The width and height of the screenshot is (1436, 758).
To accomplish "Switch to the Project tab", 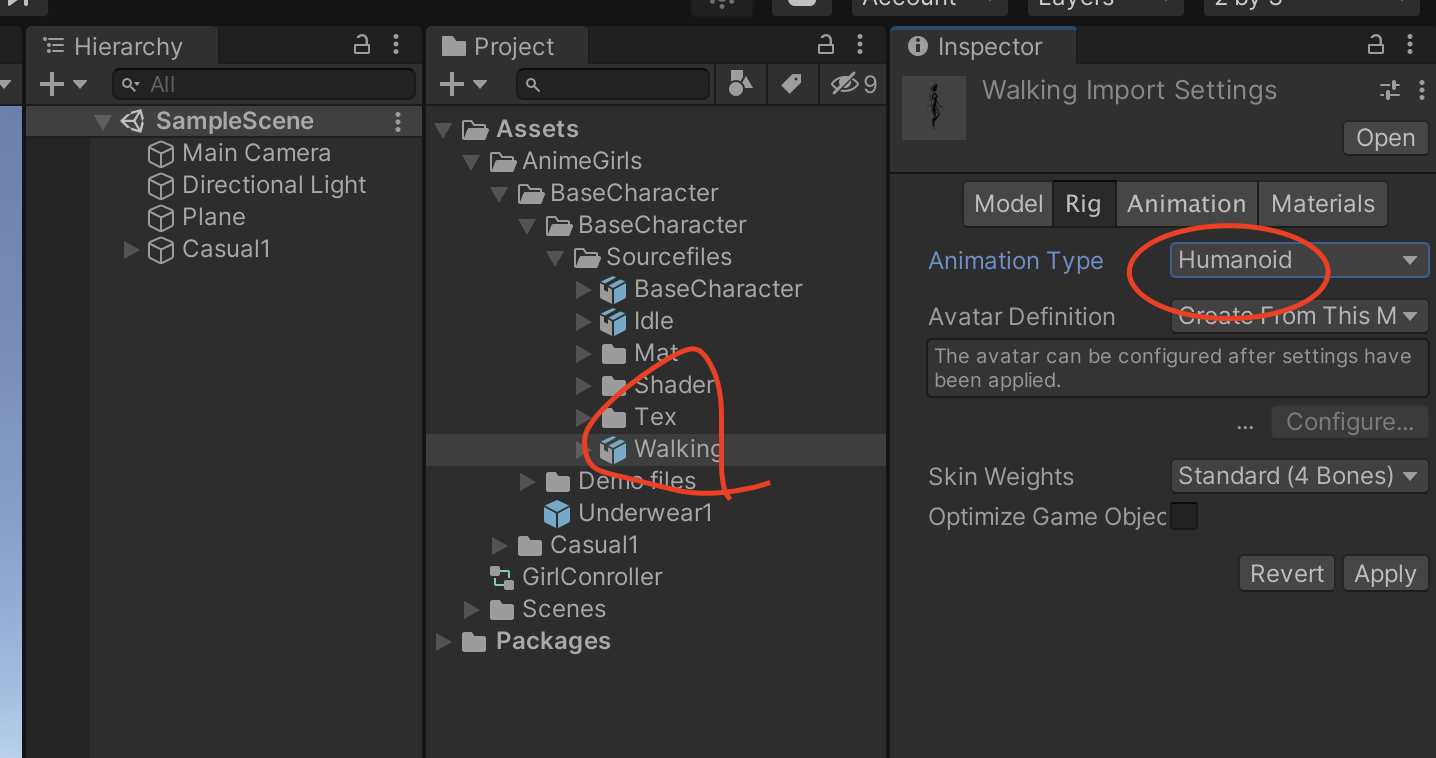I will point(508,47).
